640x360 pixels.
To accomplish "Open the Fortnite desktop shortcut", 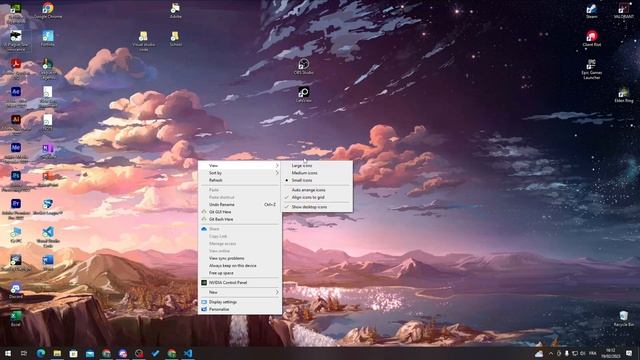I will 48,38.
